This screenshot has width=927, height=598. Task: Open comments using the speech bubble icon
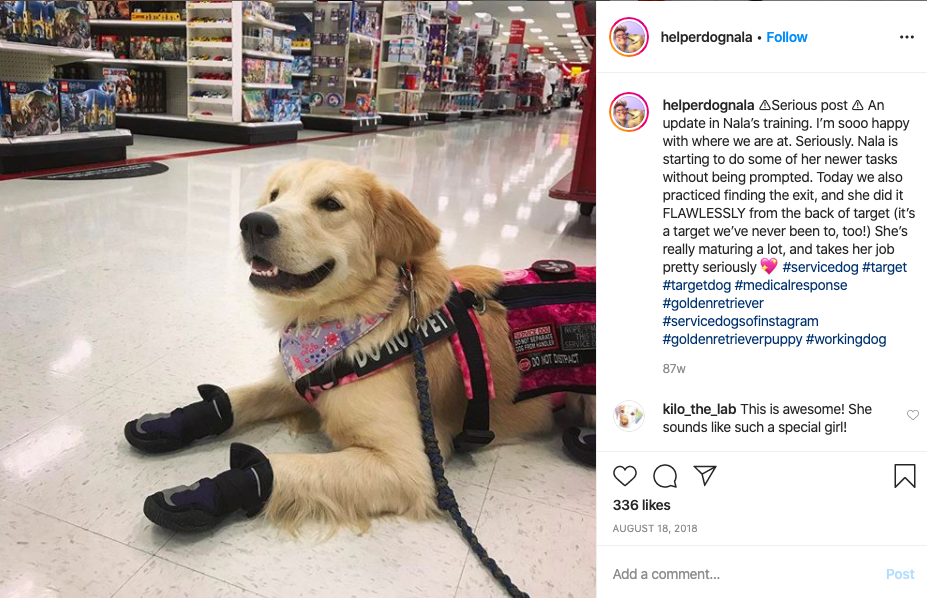pos(665,476)
